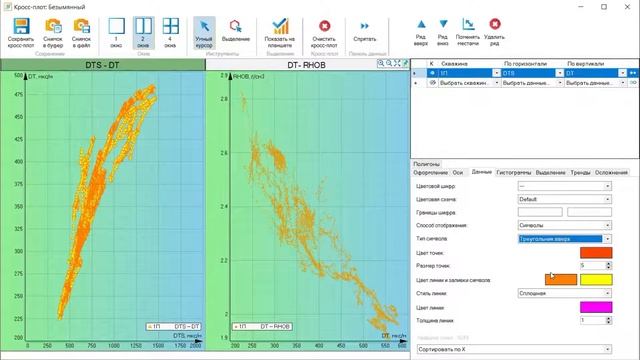
Task: Open Стиль линии dropdown showing Сплошная
Action: [564, 293]
